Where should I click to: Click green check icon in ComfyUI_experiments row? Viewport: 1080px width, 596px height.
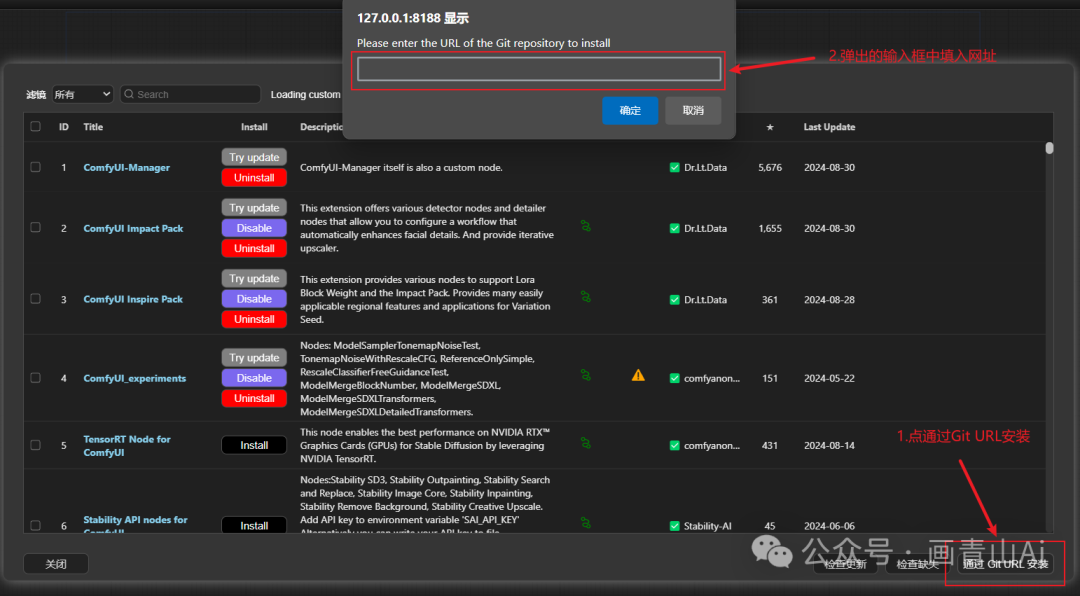pyautogui.click(x=674, y=378)
